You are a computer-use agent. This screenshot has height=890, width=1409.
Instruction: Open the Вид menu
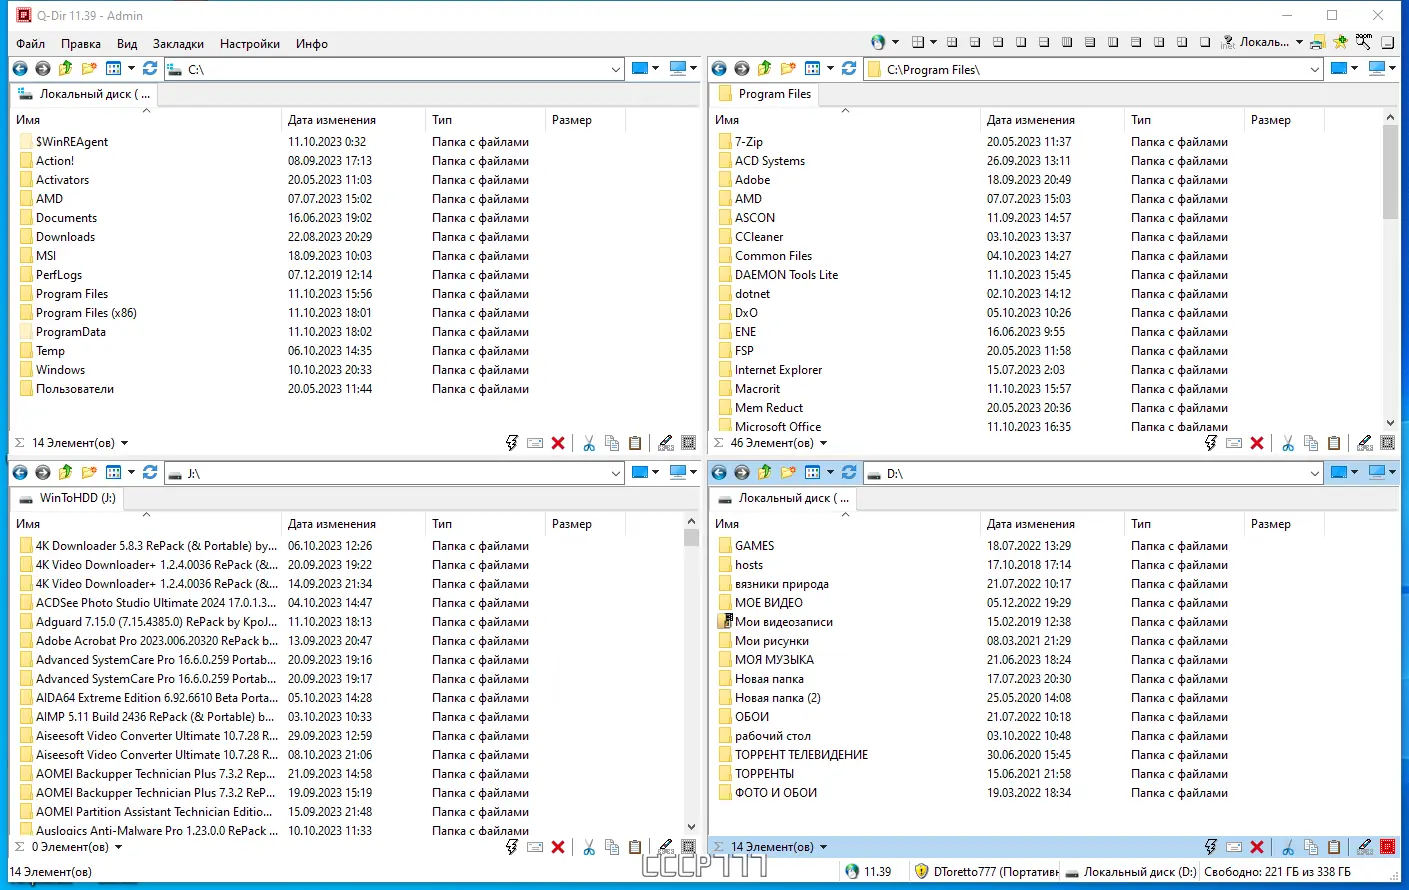click(x=127, y=44)
